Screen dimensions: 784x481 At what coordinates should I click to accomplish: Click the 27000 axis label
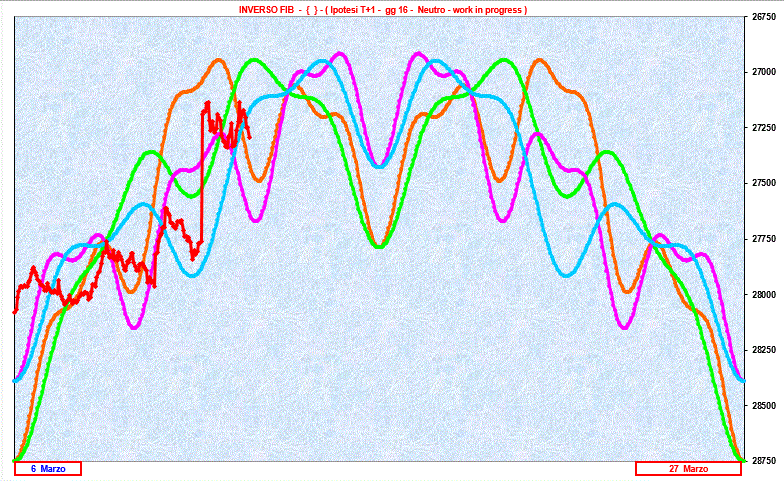tap(764, 72)
